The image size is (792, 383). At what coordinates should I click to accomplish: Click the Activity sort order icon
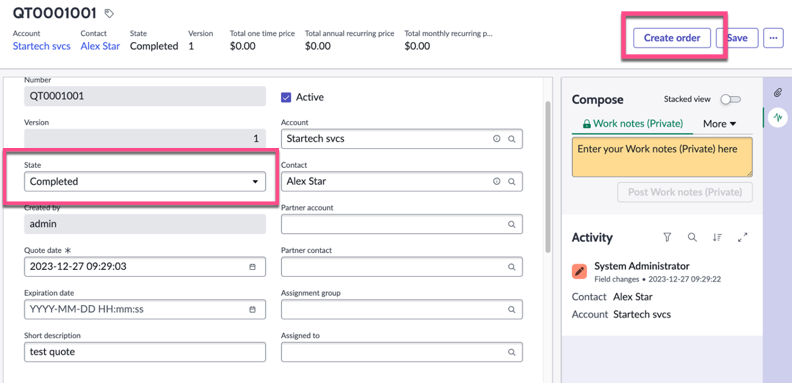coord(717,237)
